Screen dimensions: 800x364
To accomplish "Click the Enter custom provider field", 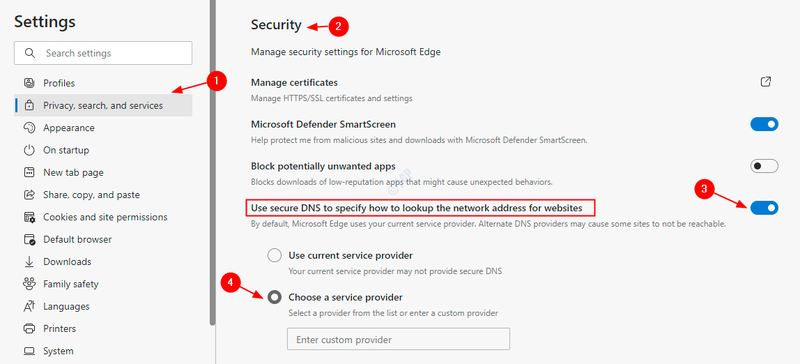I will pos(398,339).
